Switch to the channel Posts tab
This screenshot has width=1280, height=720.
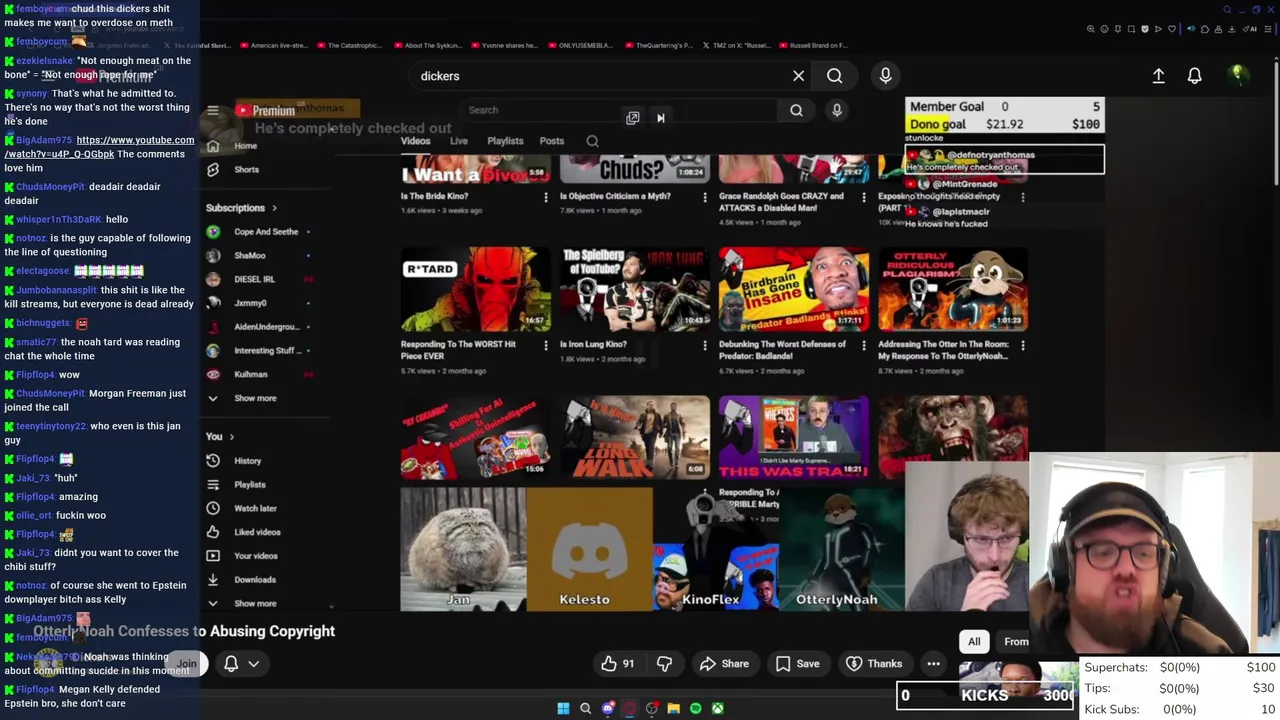pyautogui.click(x=552, y=141)
